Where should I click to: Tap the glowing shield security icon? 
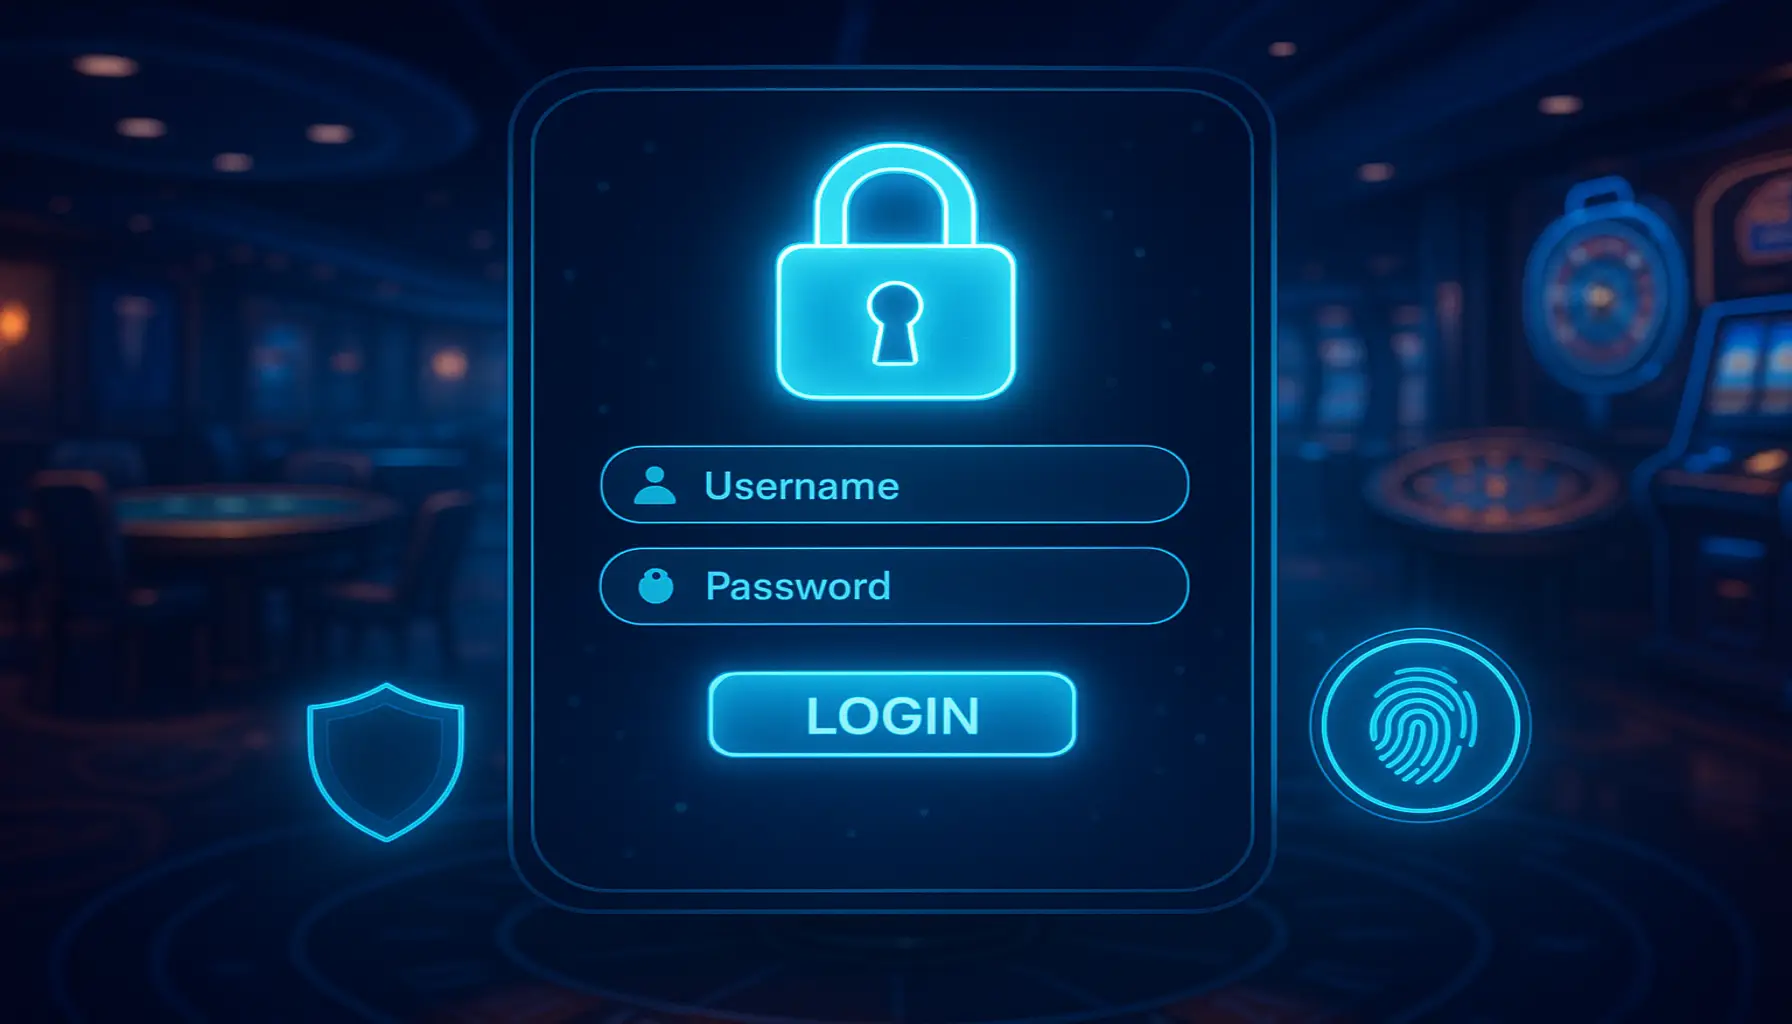coord(386,762)
